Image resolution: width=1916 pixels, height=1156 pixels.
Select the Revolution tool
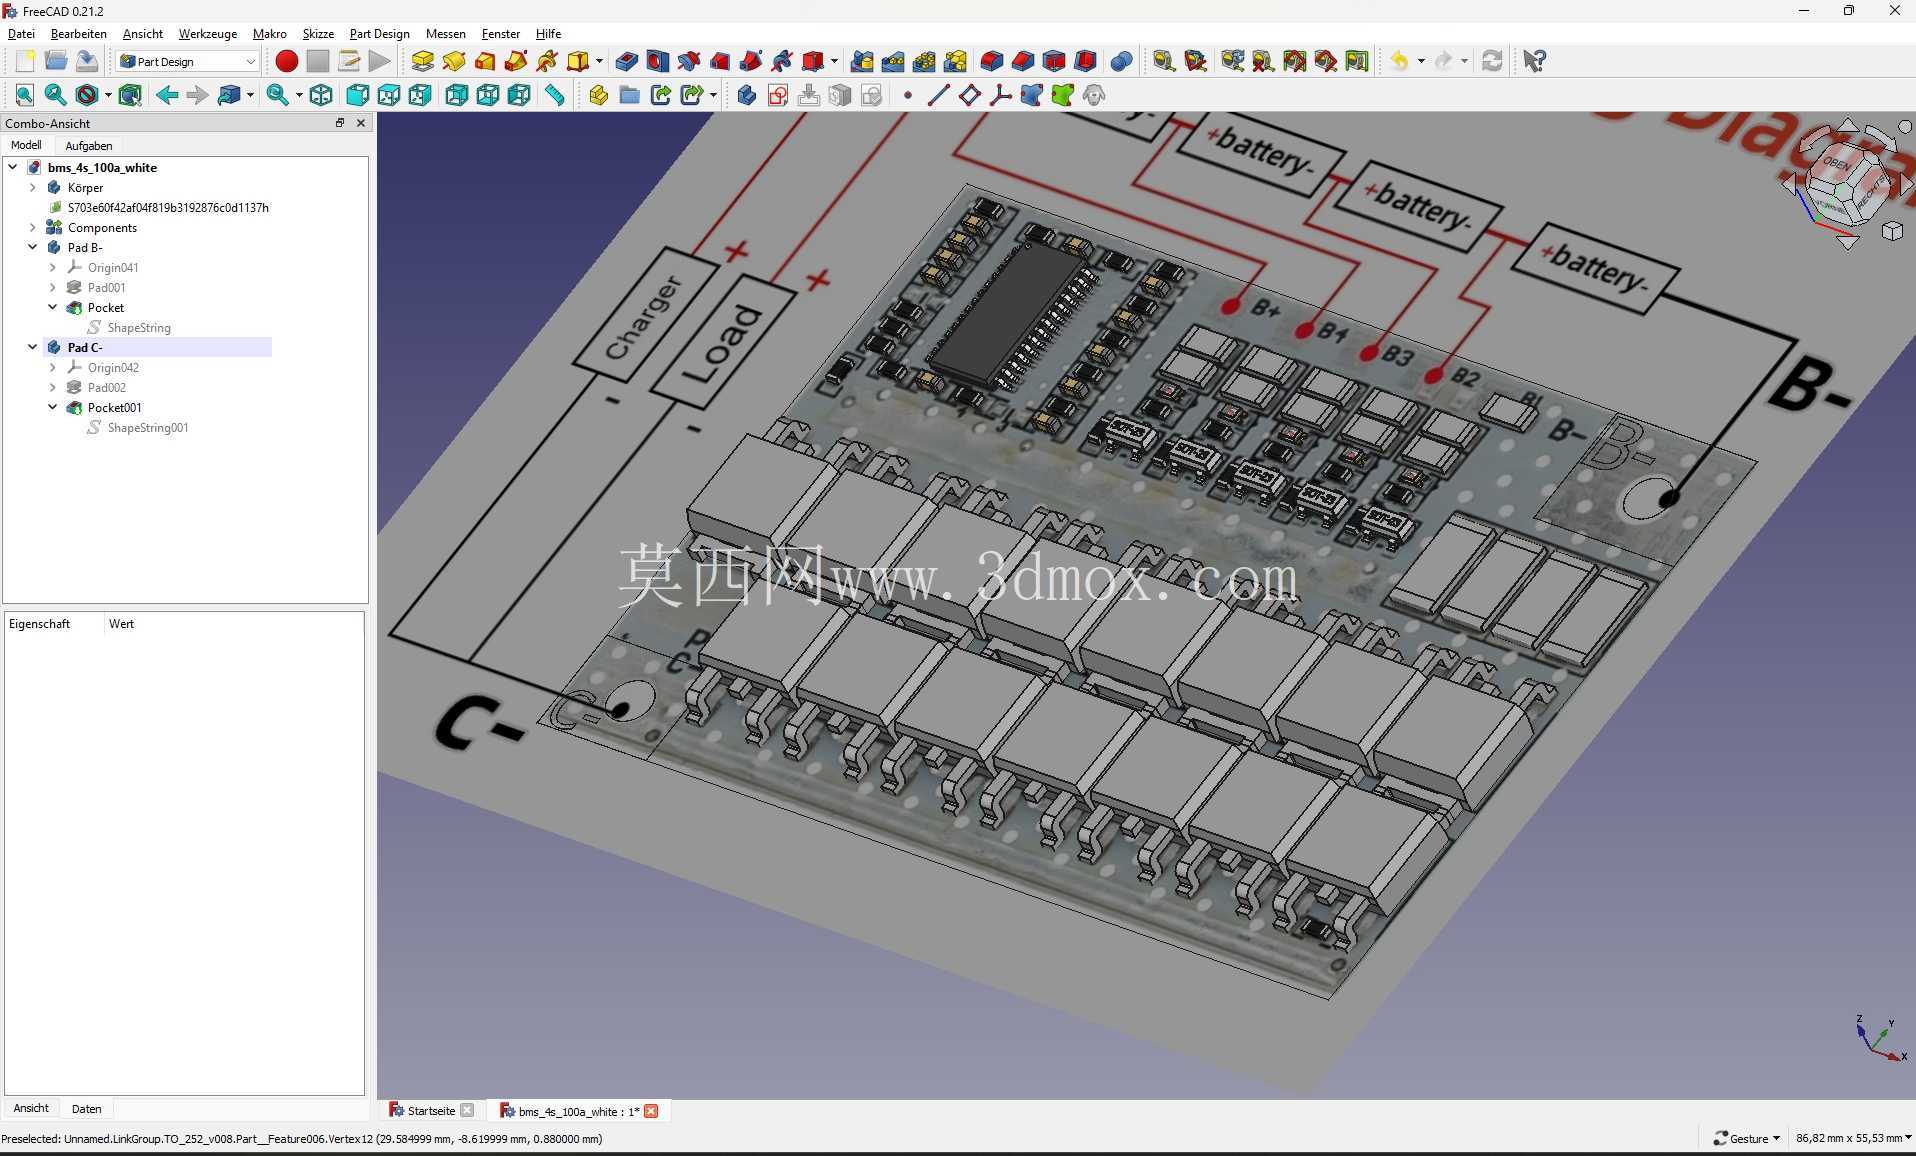pos(454,61)
